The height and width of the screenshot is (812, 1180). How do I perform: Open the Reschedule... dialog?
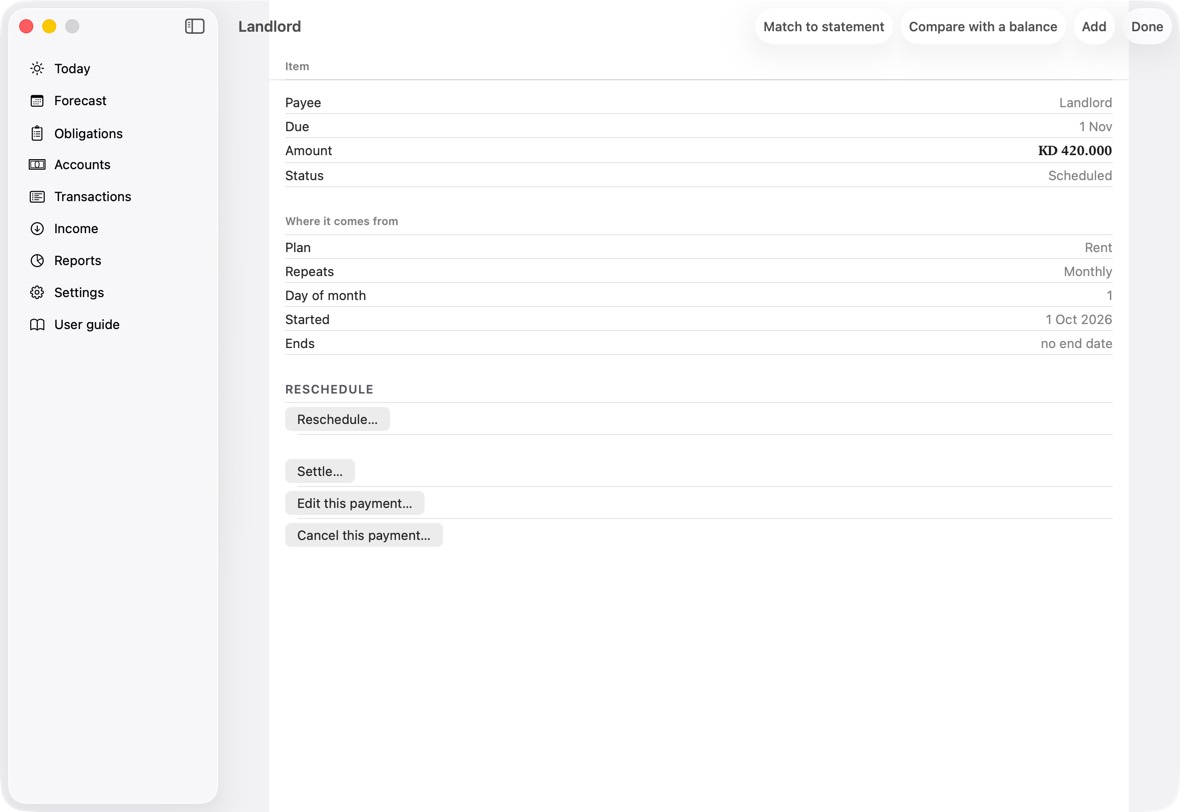pyautogui.click(x=337, y=419)
